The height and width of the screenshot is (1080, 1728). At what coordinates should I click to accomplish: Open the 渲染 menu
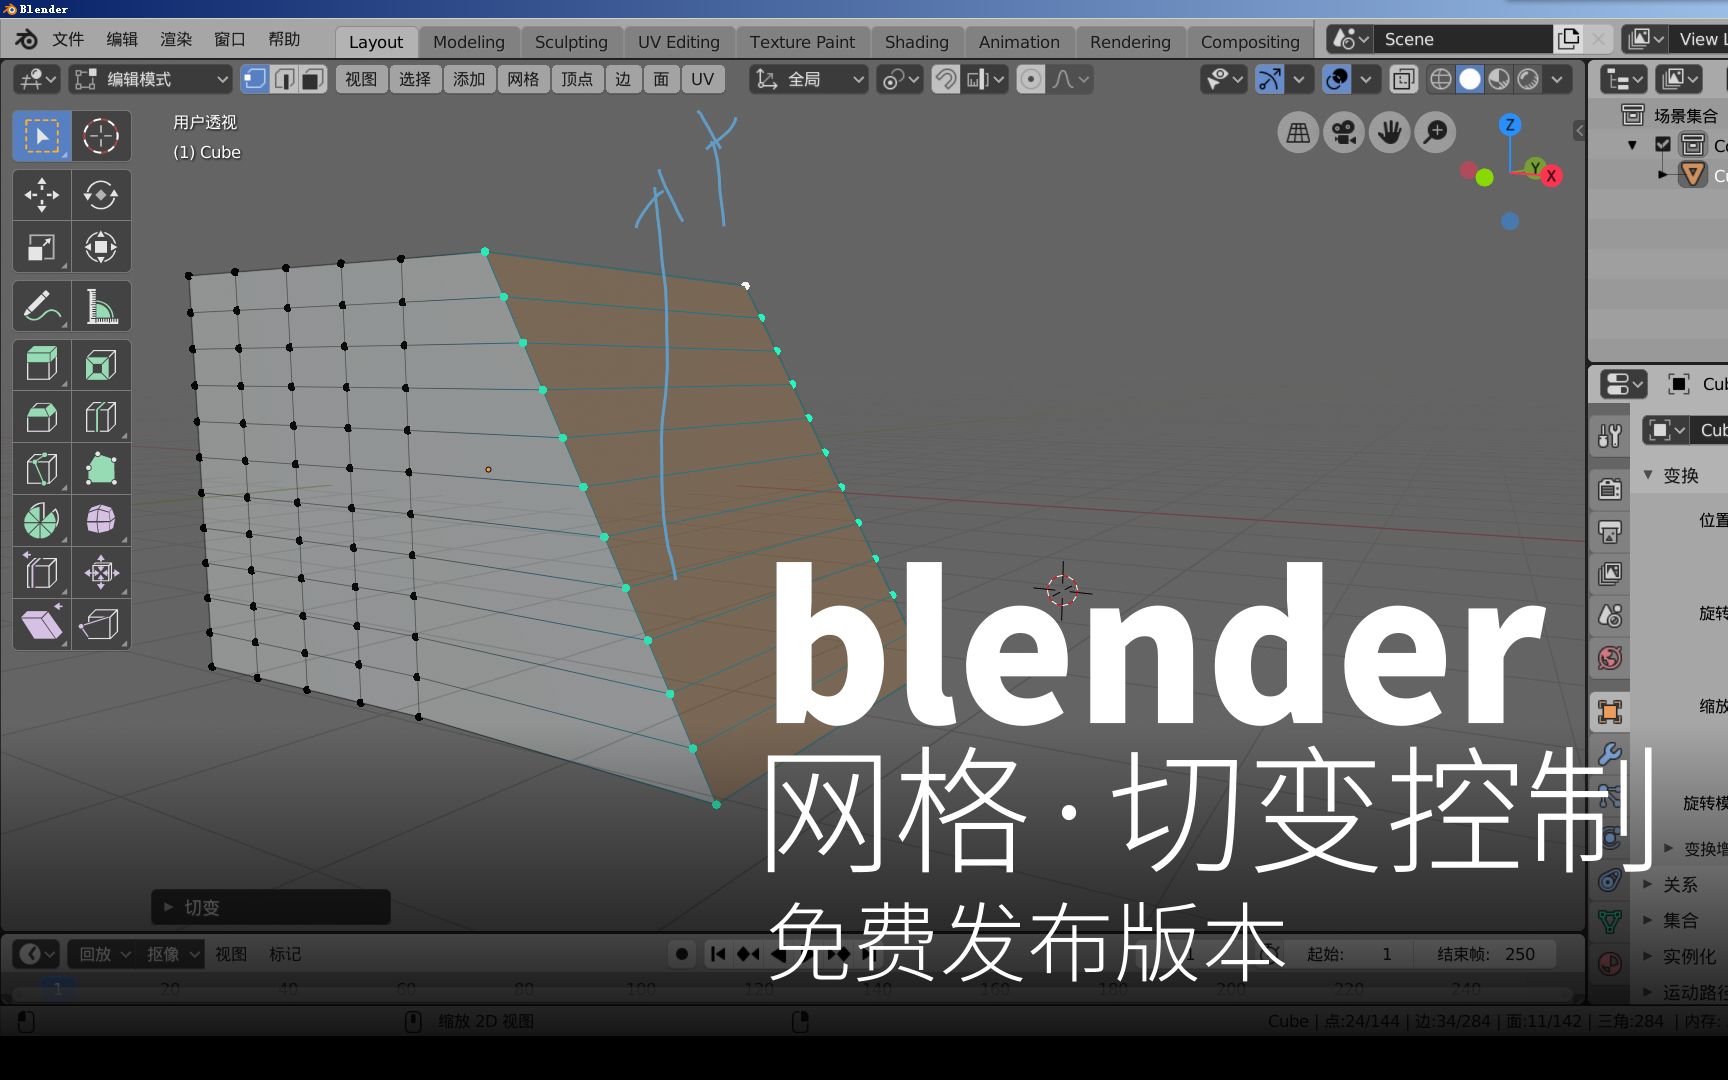(x=176, y=39)
